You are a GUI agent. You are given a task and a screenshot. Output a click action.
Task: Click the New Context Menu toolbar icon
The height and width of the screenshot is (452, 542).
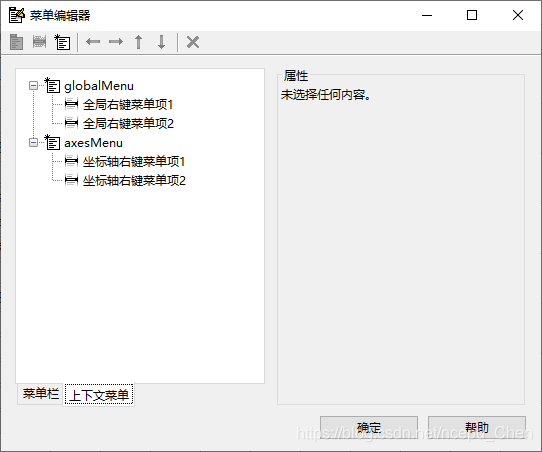[x=62, y=42]
